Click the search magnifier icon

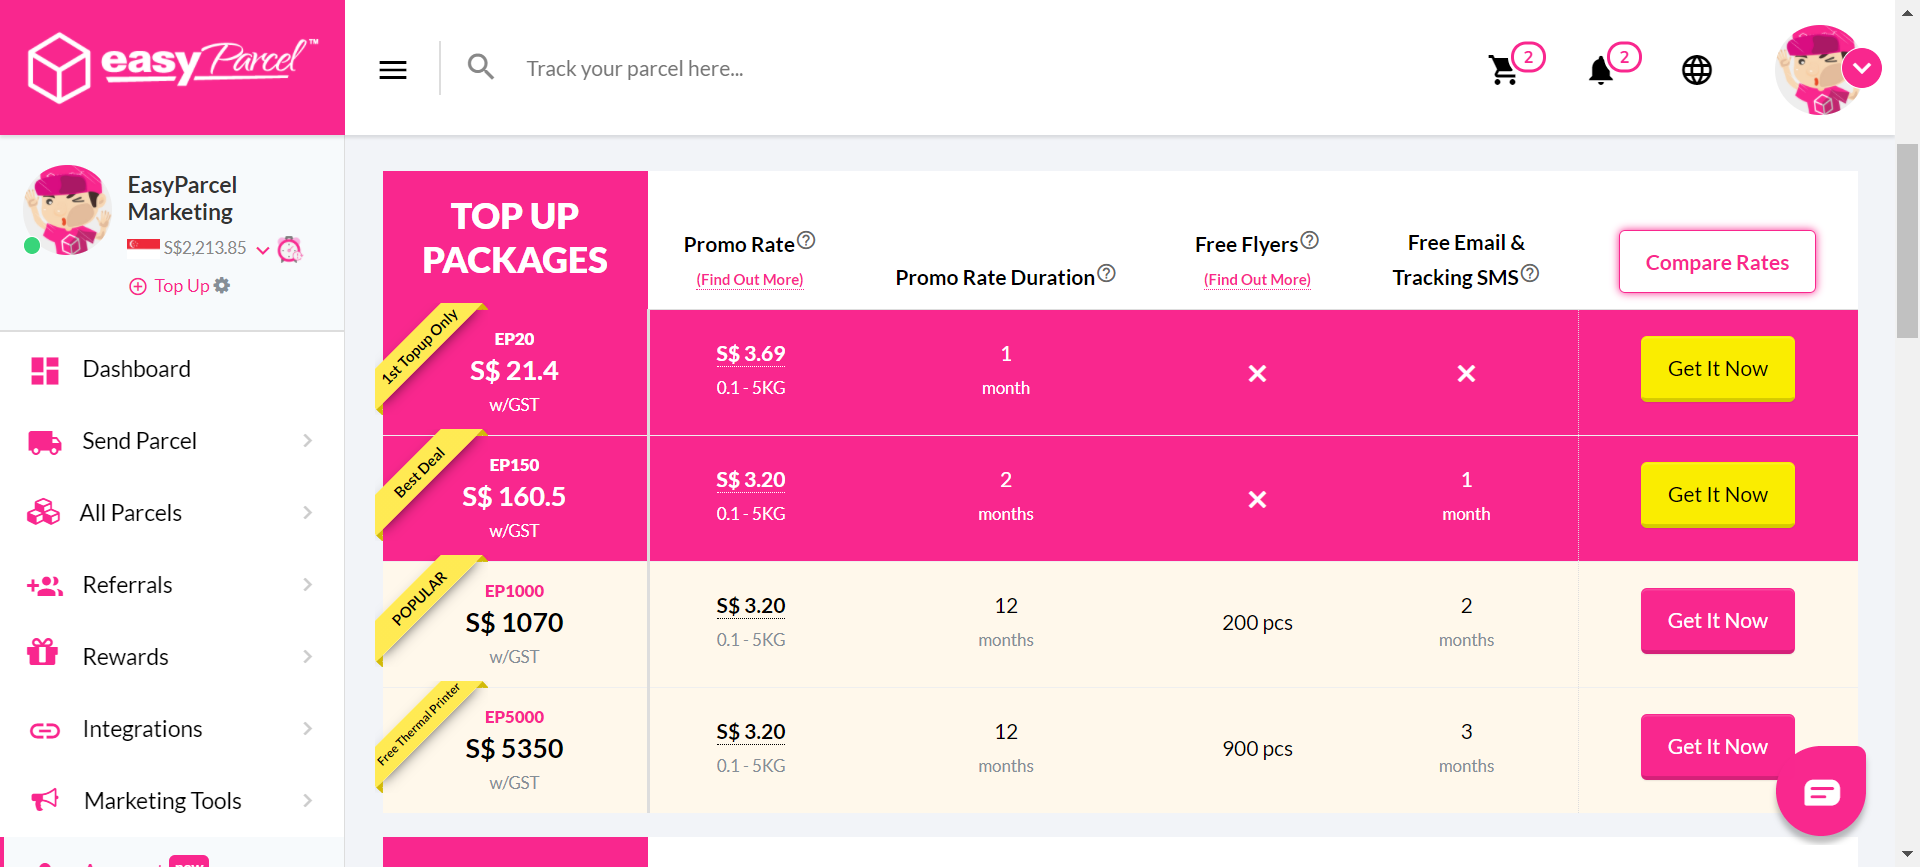[x=481, y=67]
